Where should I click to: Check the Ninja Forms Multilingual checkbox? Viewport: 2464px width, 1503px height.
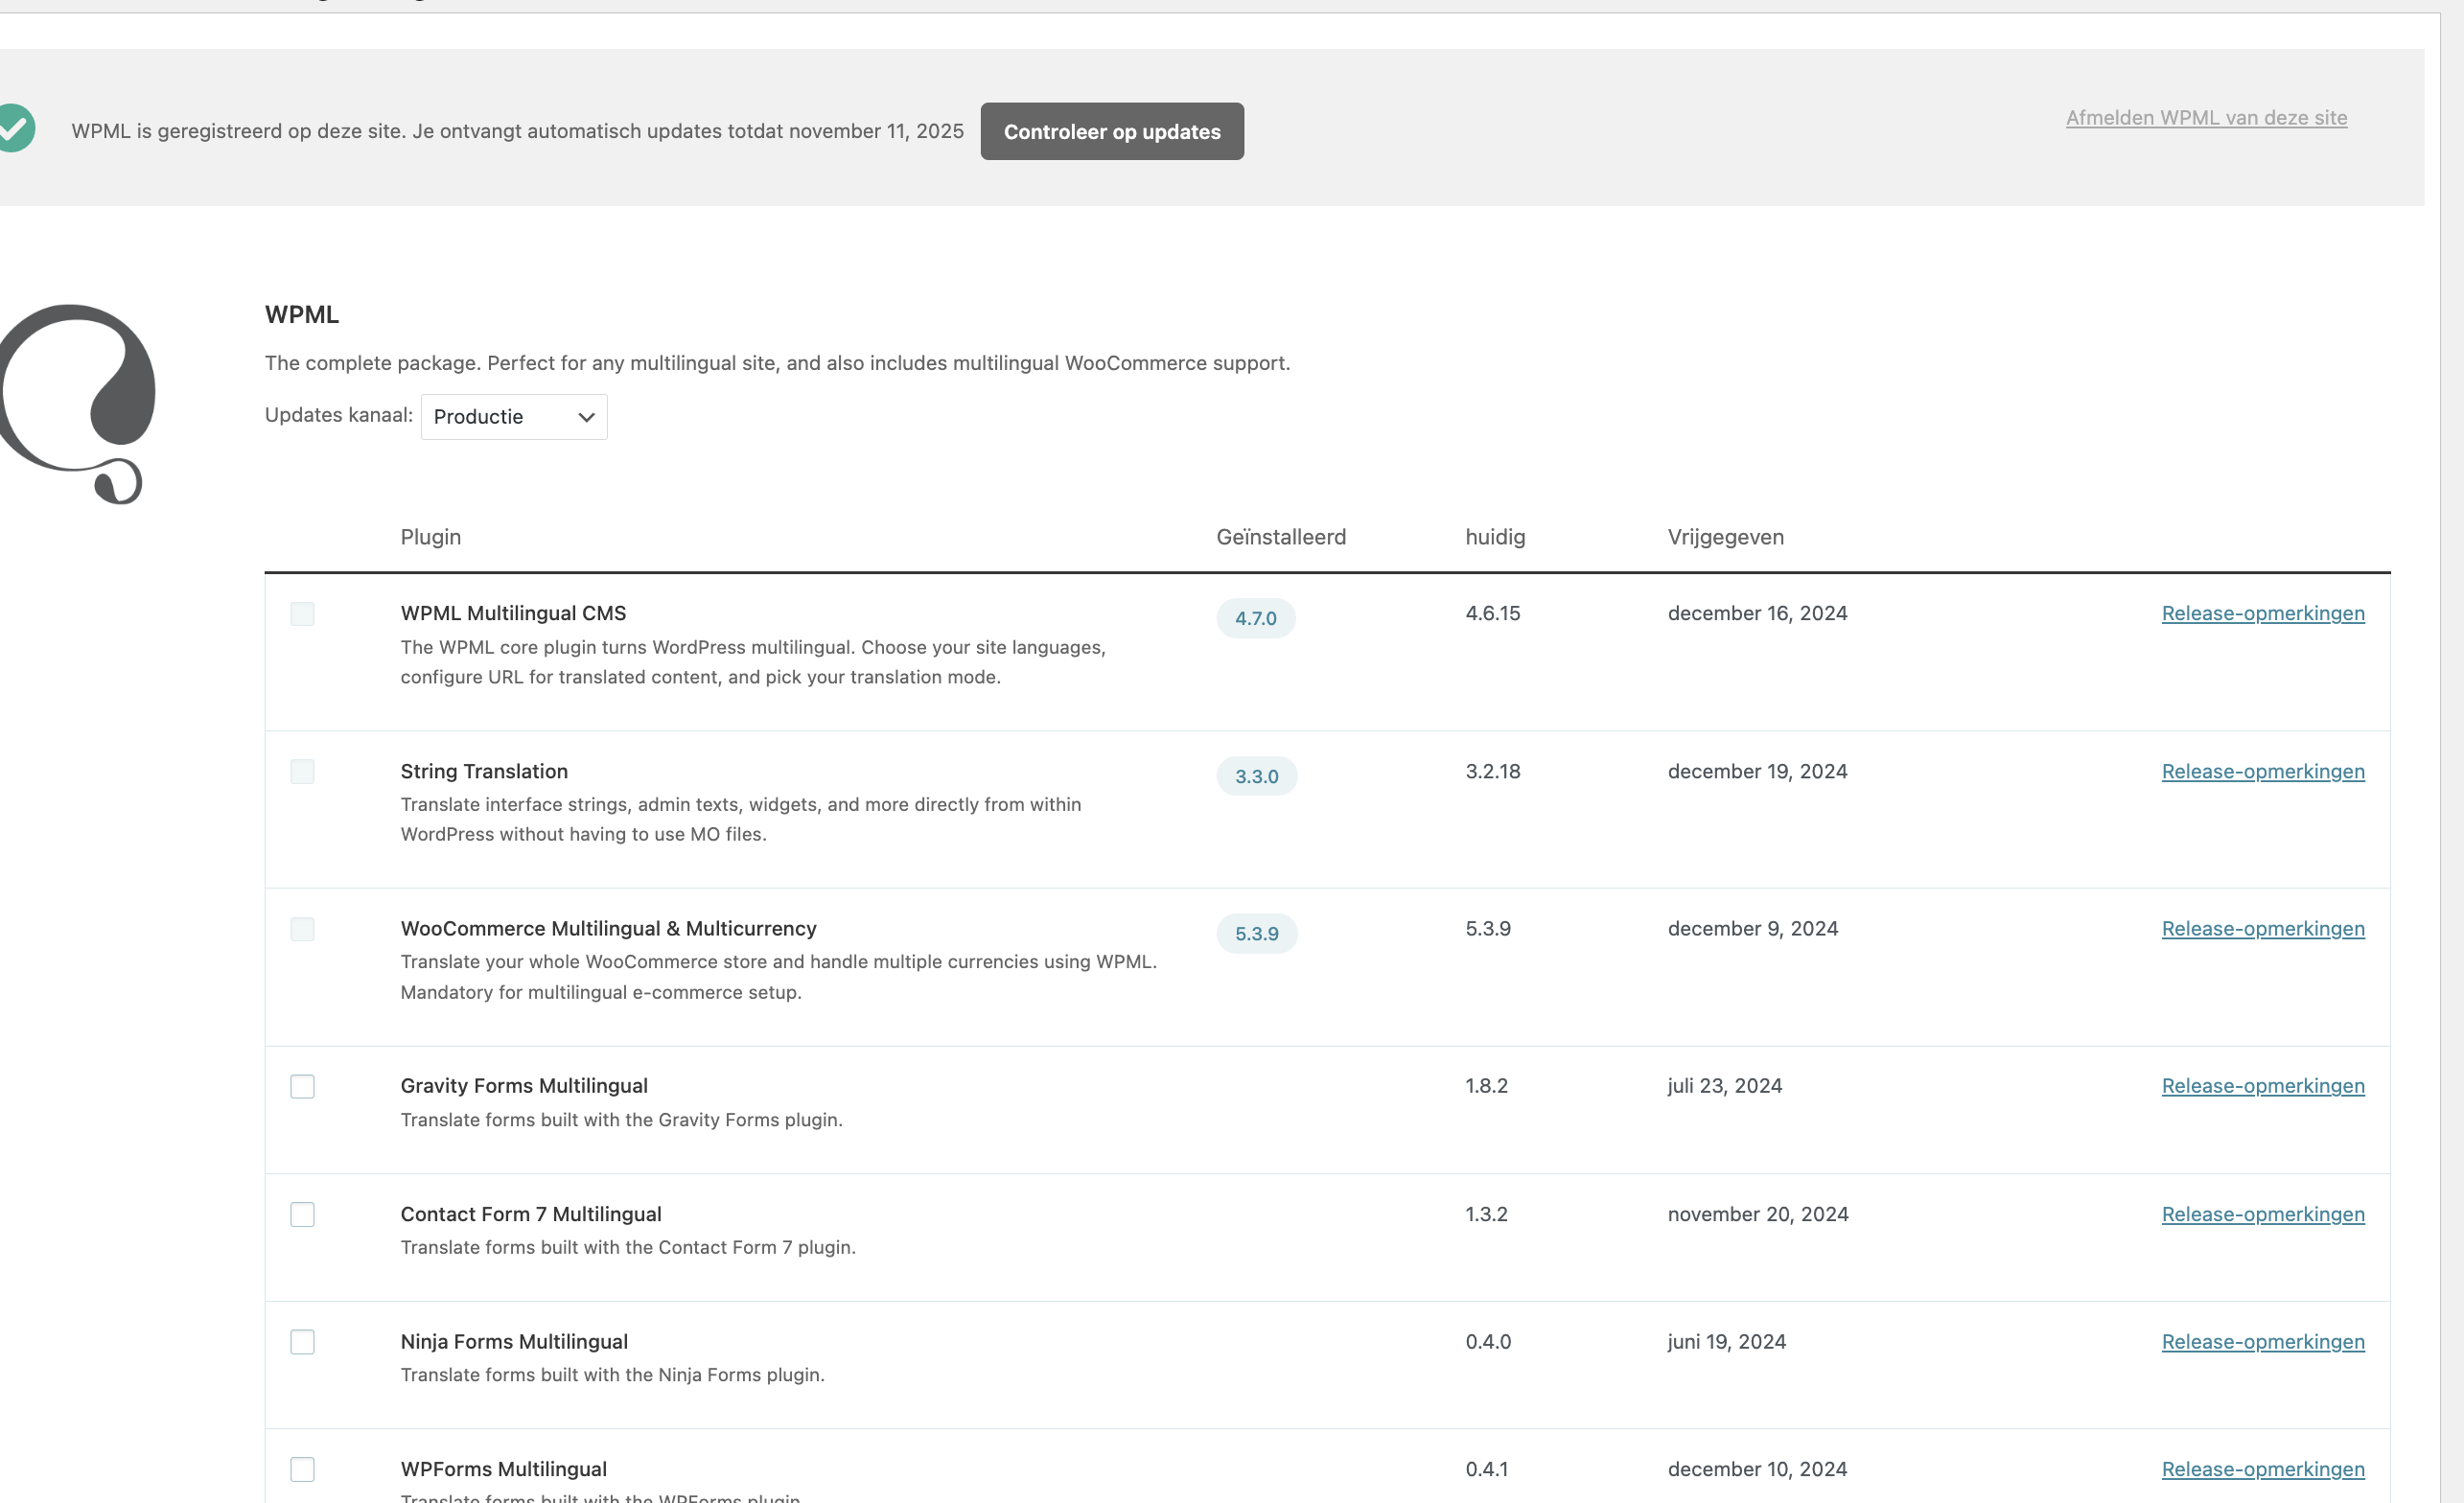click(302, 1342)
